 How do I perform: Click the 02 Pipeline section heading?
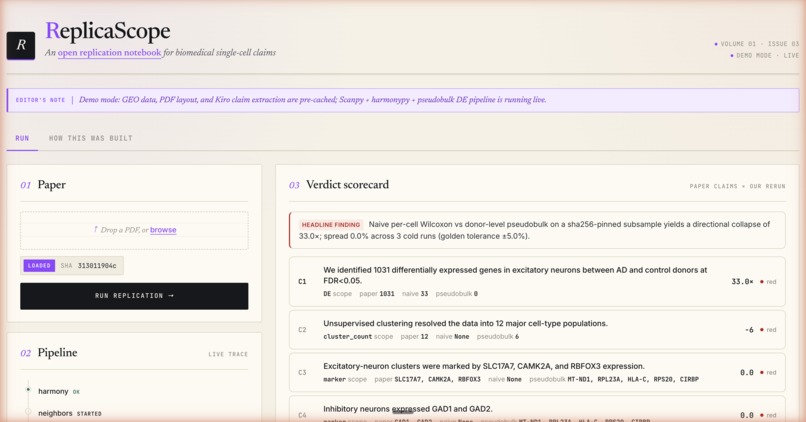(x=49, y=353)
